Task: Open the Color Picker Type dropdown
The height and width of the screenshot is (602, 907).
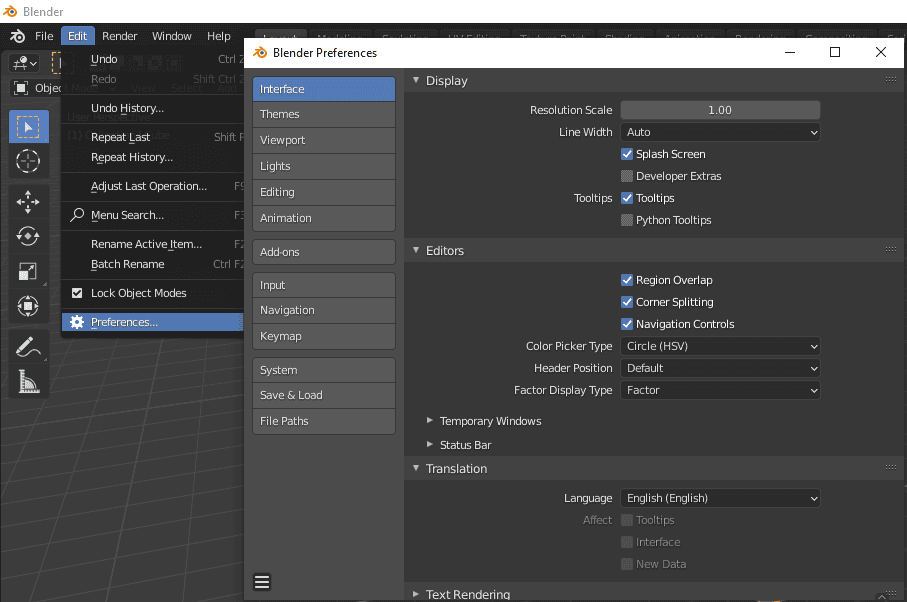Action: [x=720, y=346]
